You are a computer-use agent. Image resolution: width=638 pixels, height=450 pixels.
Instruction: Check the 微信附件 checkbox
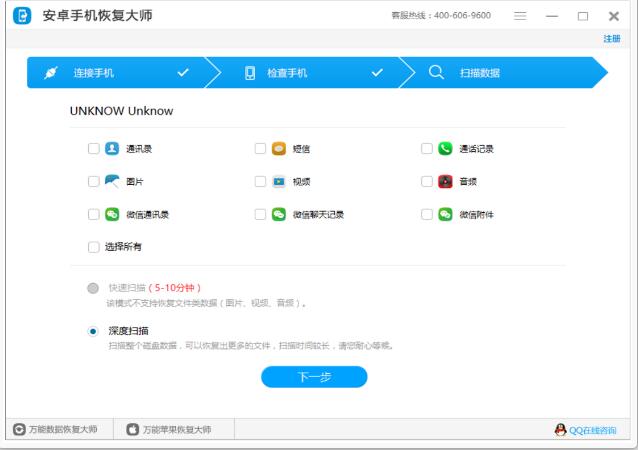[427, 214]
